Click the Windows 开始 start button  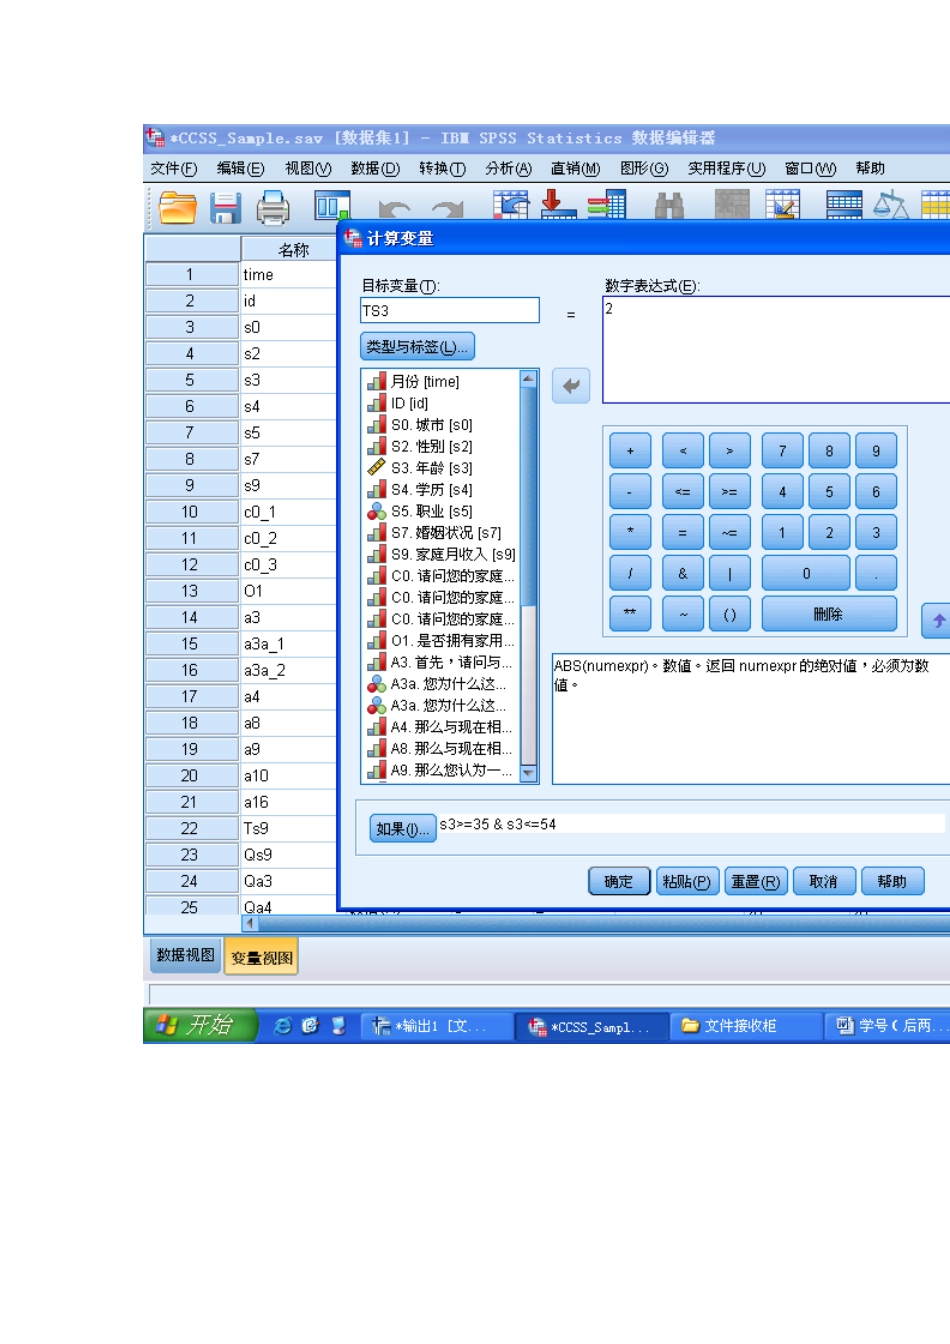(x=201, y=1025)
